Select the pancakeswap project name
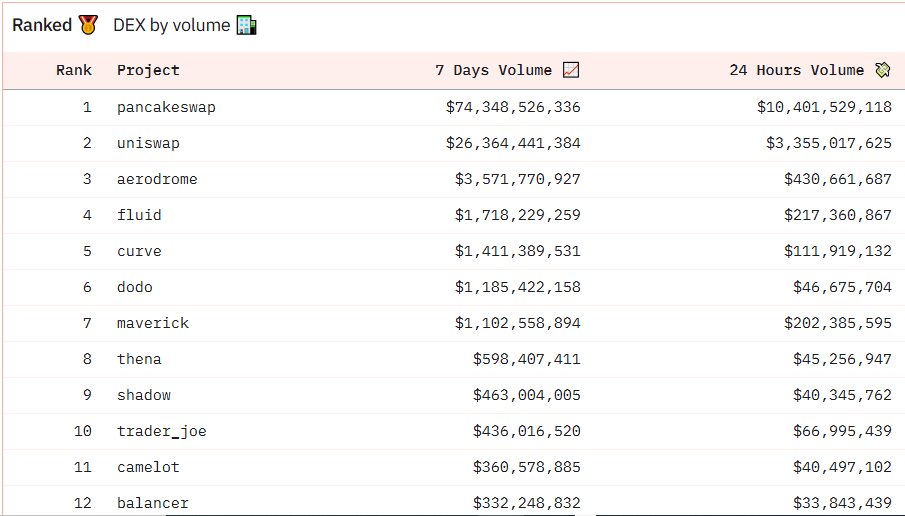This screenshot has width=905, height=516. (x=166, y=107)
